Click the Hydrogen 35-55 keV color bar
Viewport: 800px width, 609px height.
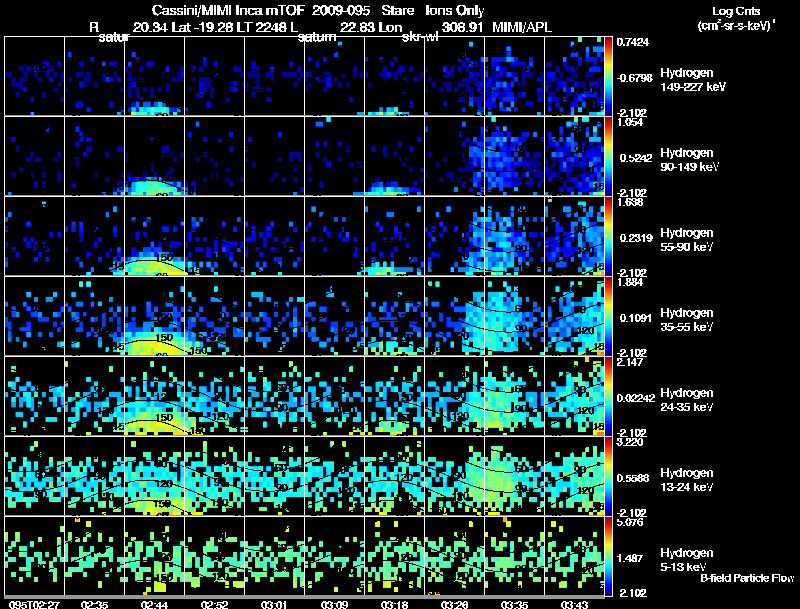pyautogui.click(x=608, y=316)
